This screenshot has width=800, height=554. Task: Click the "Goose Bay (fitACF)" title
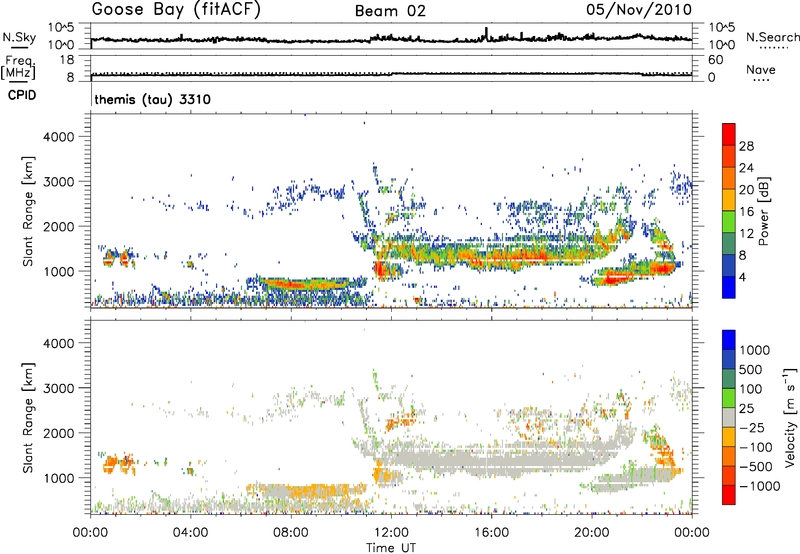click(176, 10)
